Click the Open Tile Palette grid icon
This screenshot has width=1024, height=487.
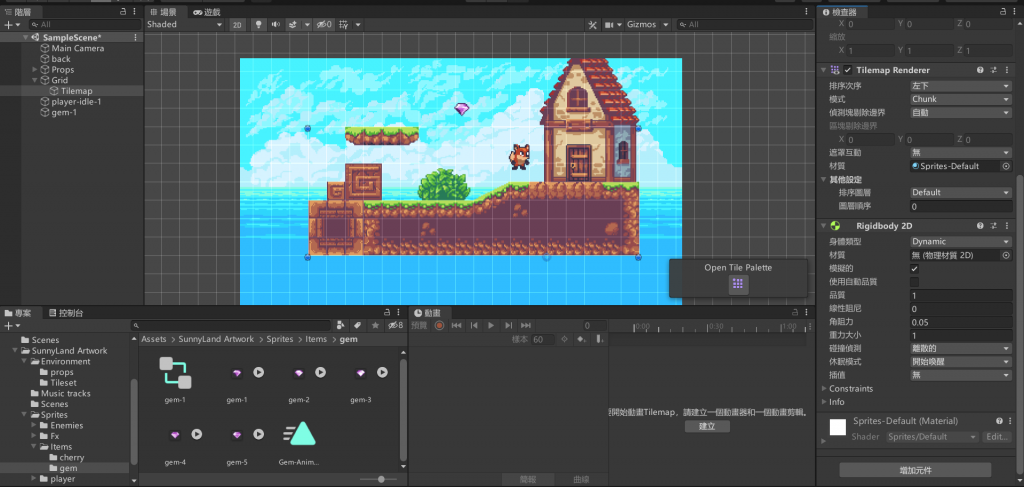pyautogui.click(x=738, y=284)
